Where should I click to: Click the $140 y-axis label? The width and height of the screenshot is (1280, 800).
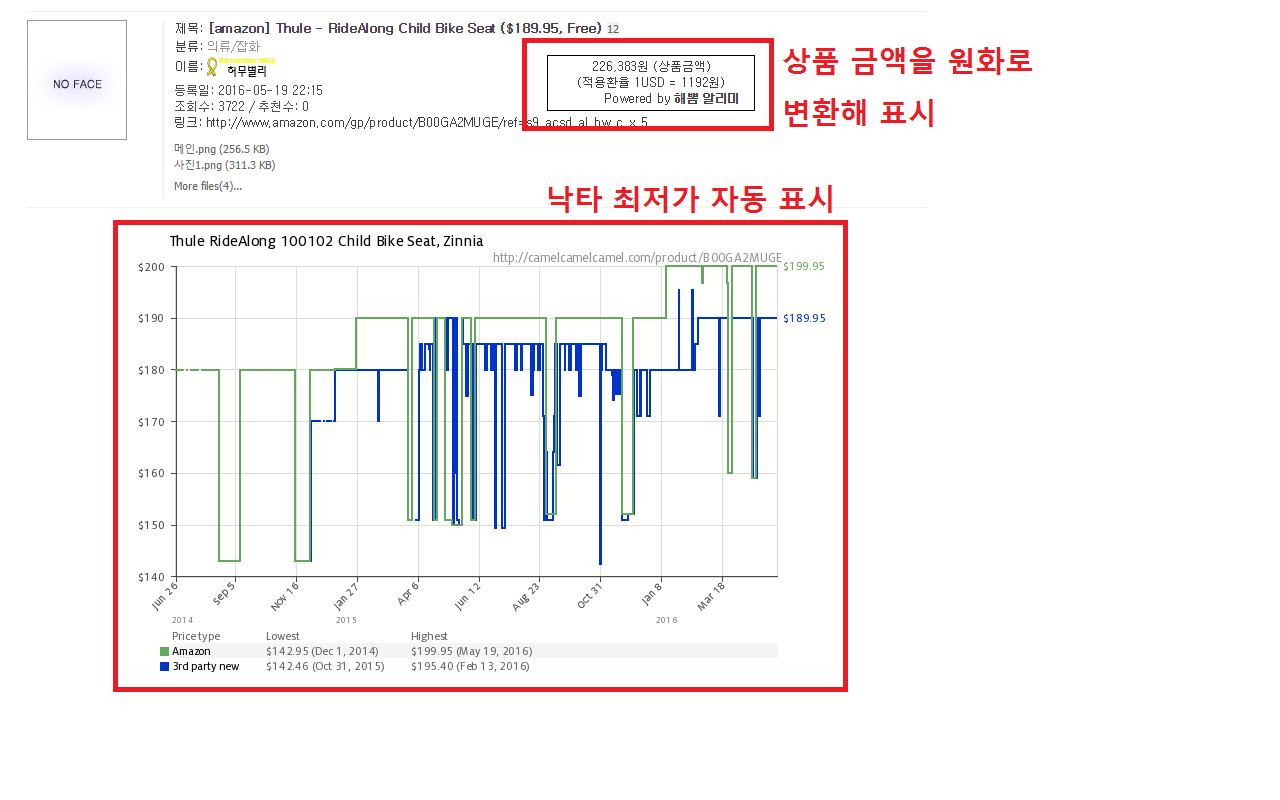[151, 577]
